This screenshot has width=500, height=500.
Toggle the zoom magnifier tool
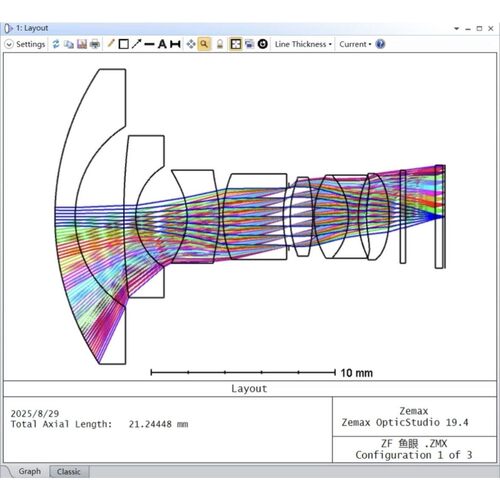[204, 44]
